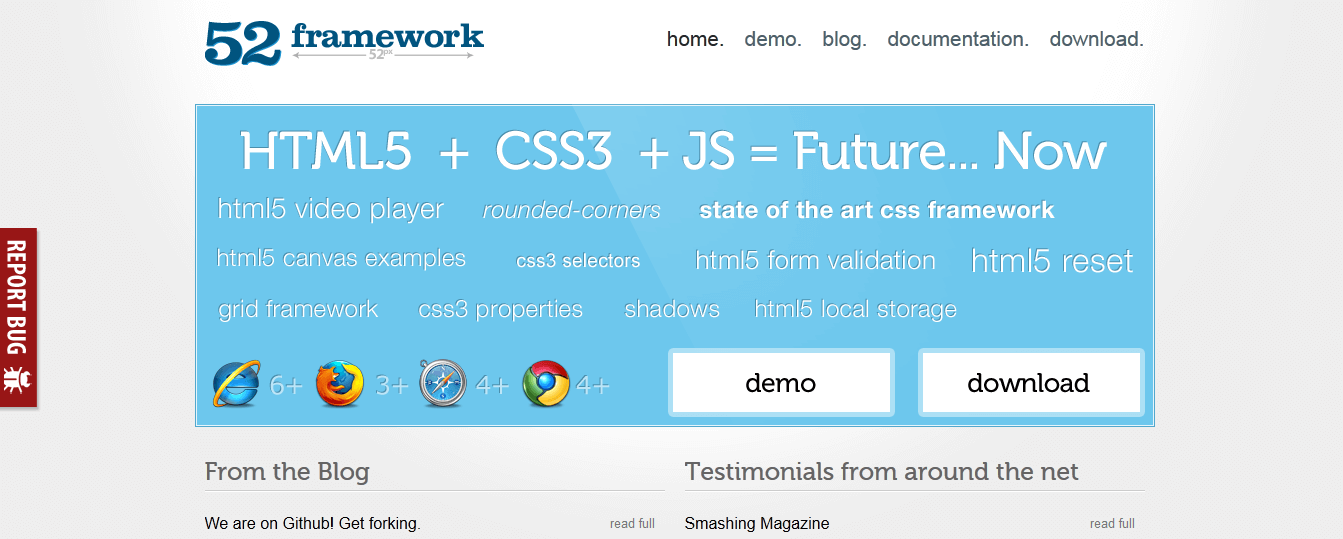The height and width of the screenshot is (539, 1343).
Task: Click the Chrome browser icon
Action: pyautogui.click(x=546, y=384)
